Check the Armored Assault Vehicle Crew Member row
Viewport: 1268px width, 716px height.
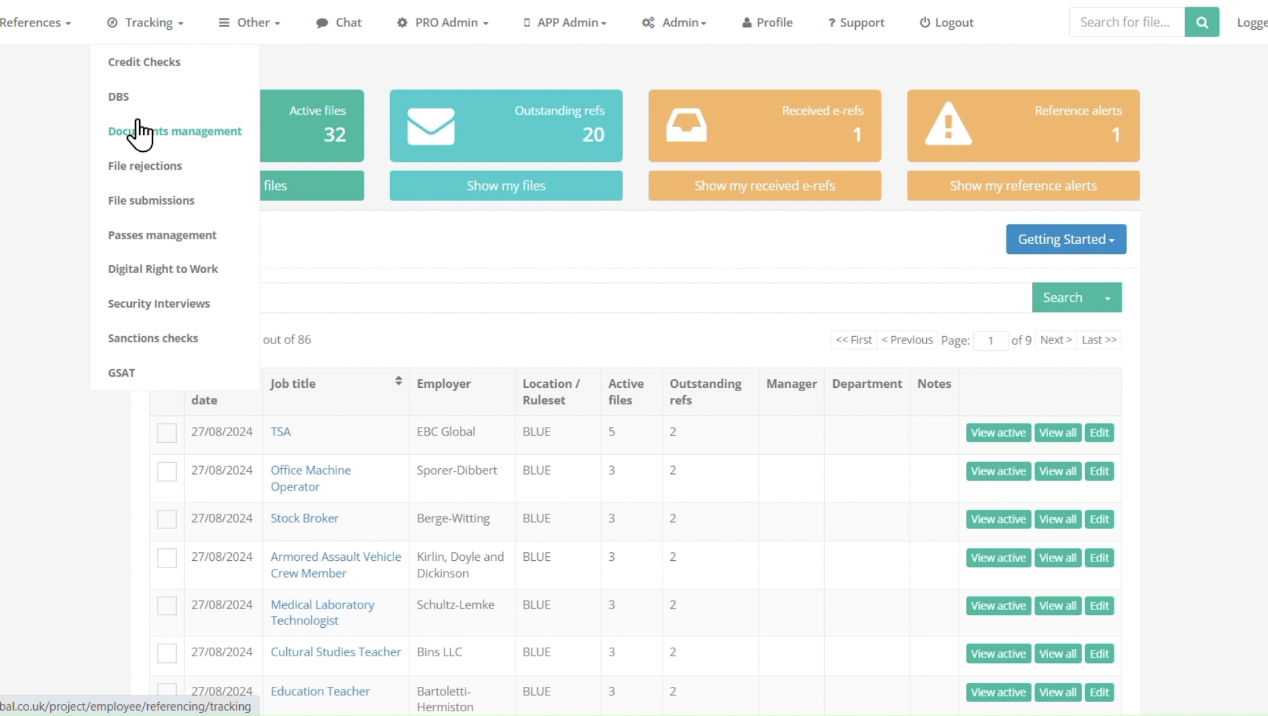click(x=167, y=557)
